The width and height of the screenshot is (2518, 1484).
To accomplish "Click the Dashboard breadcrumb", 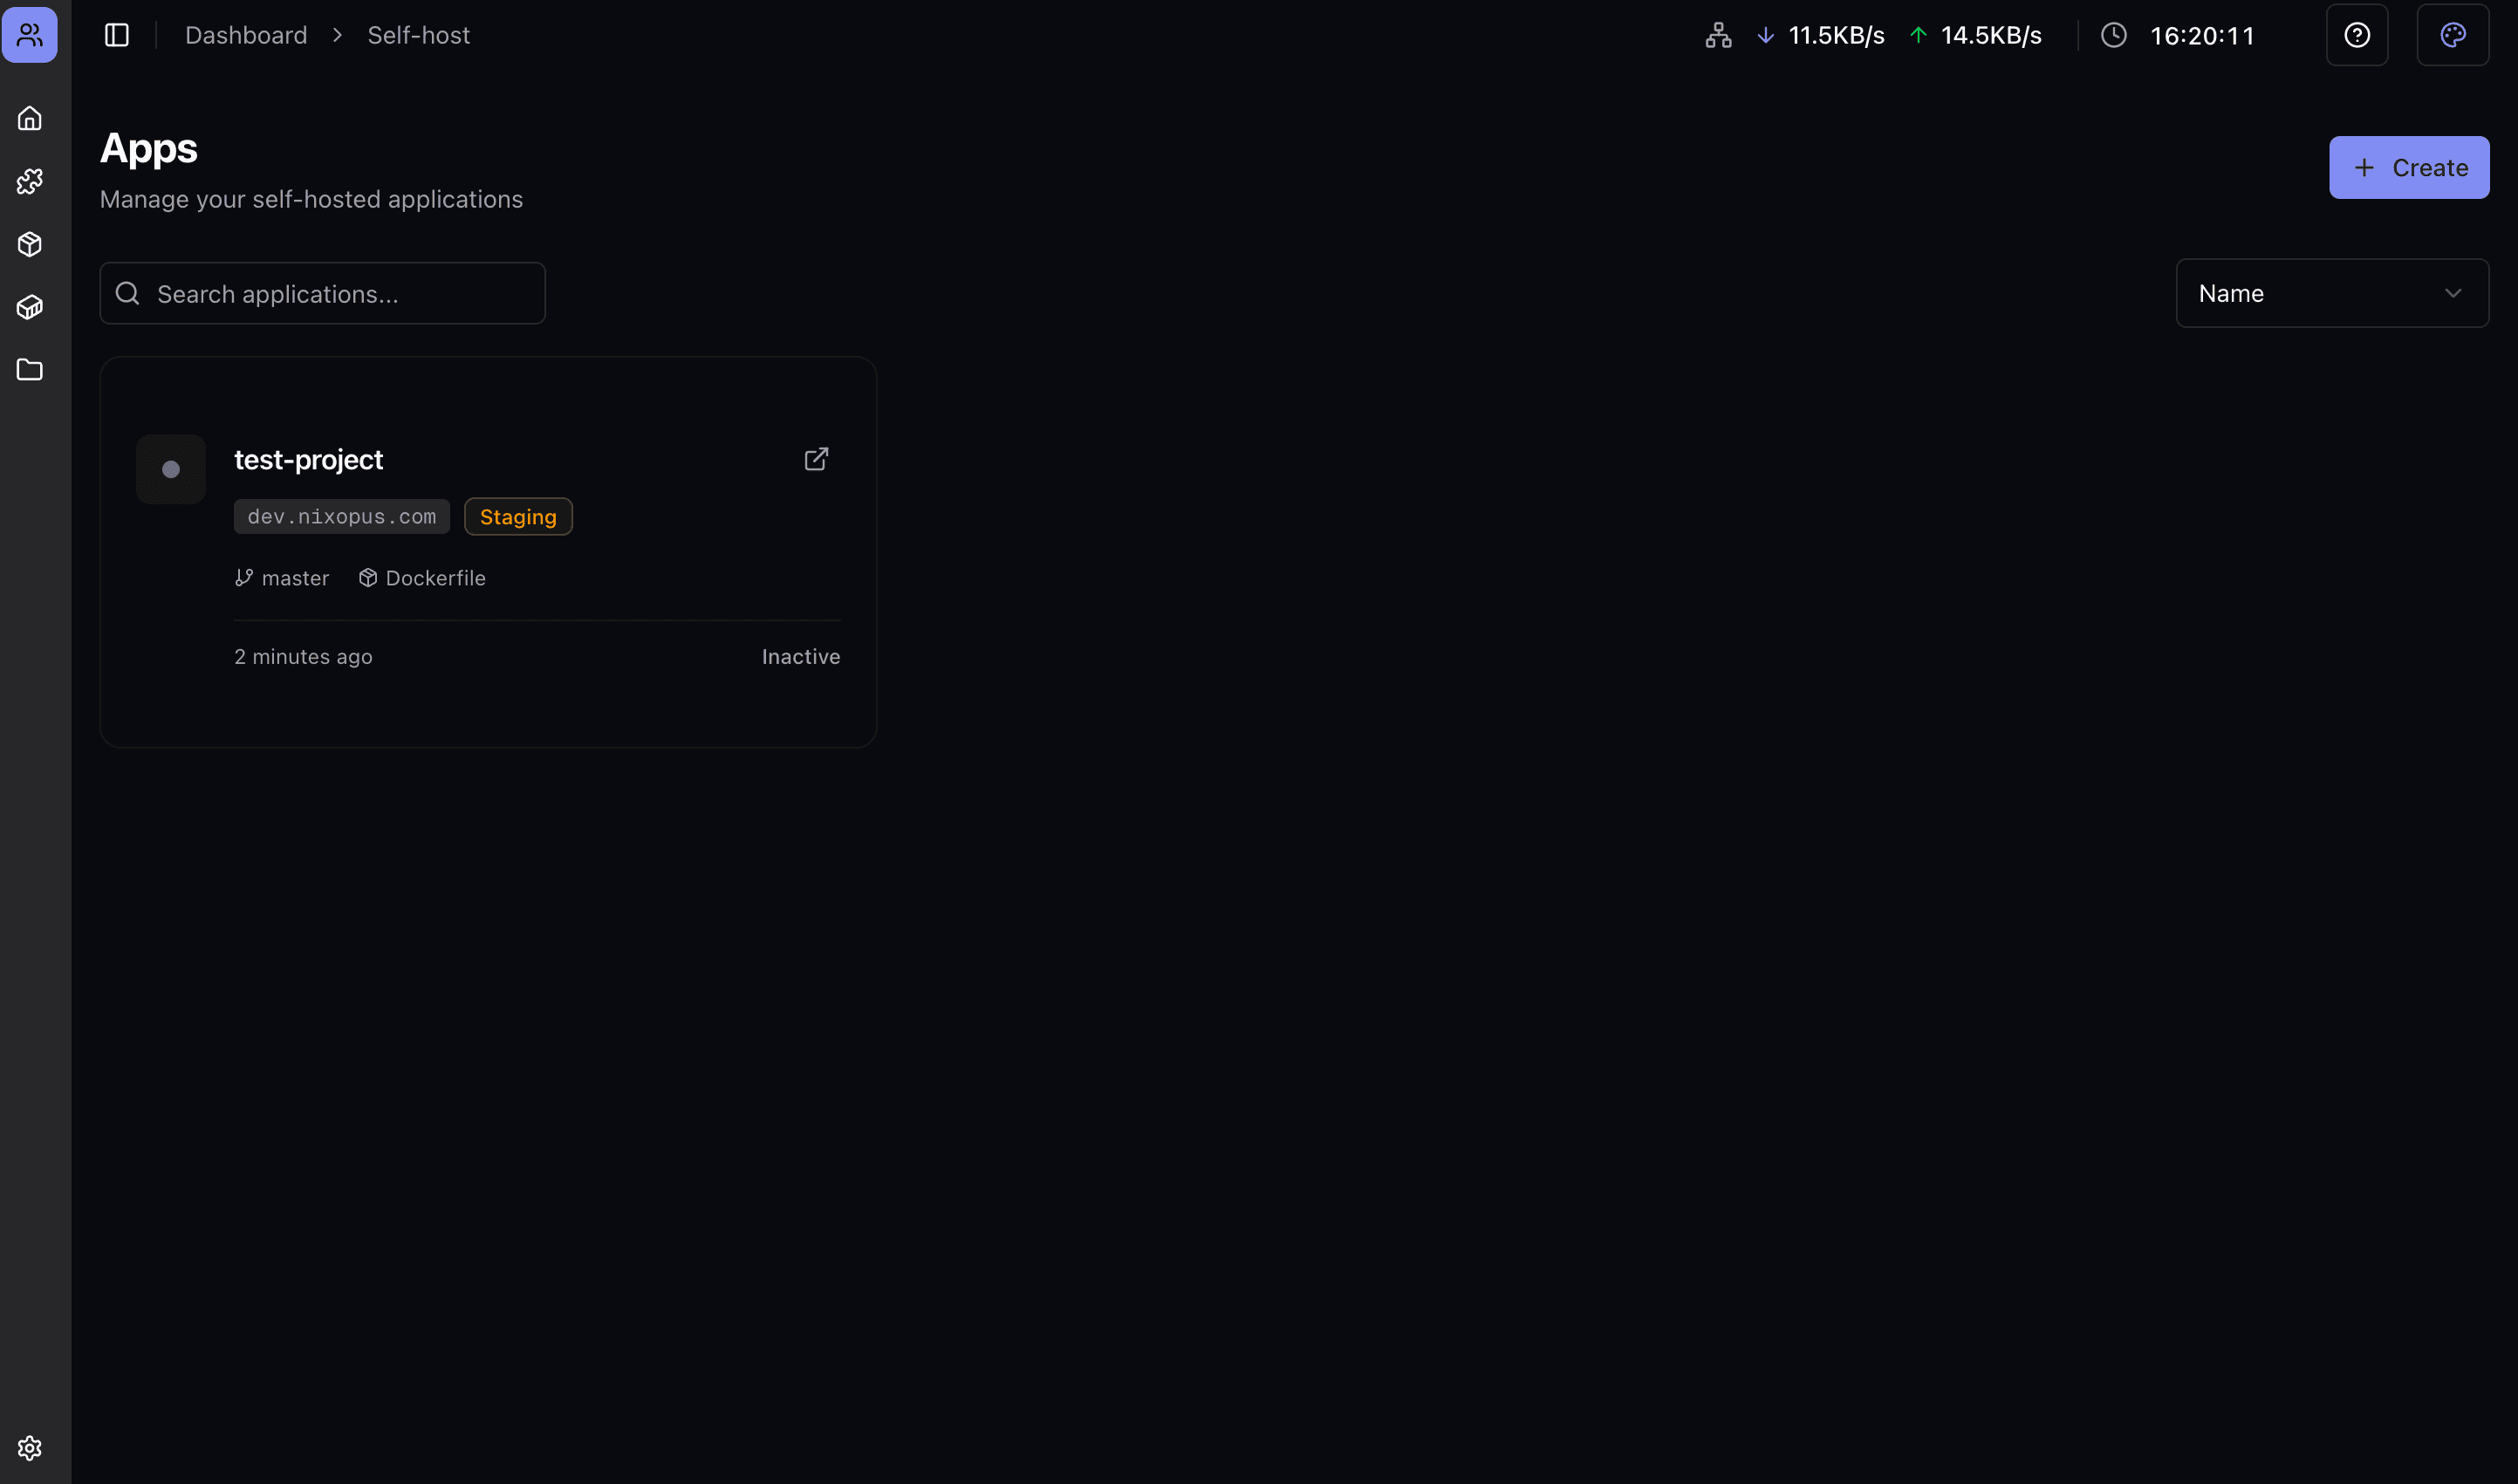I will tap(246, 35).
